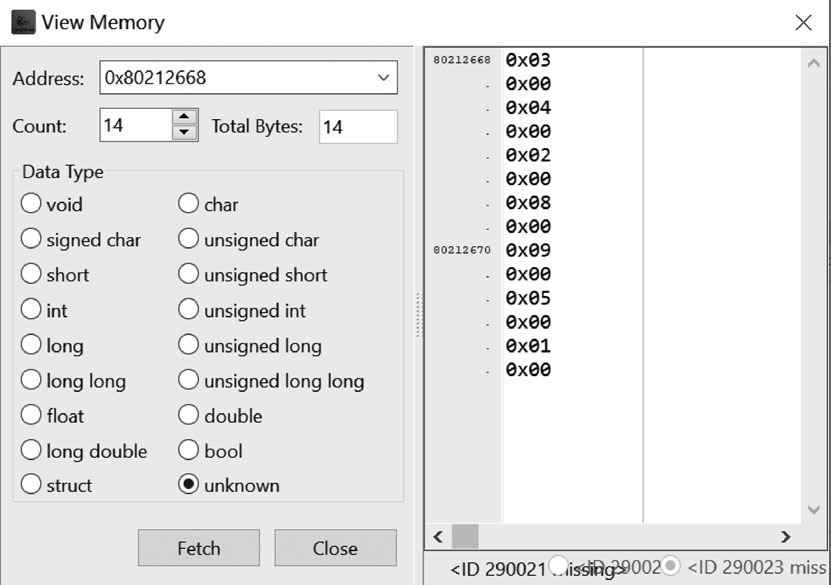Select the signed char radio button
The height and width of the screenshot is (585, 831).
click(x=31, y=238)
